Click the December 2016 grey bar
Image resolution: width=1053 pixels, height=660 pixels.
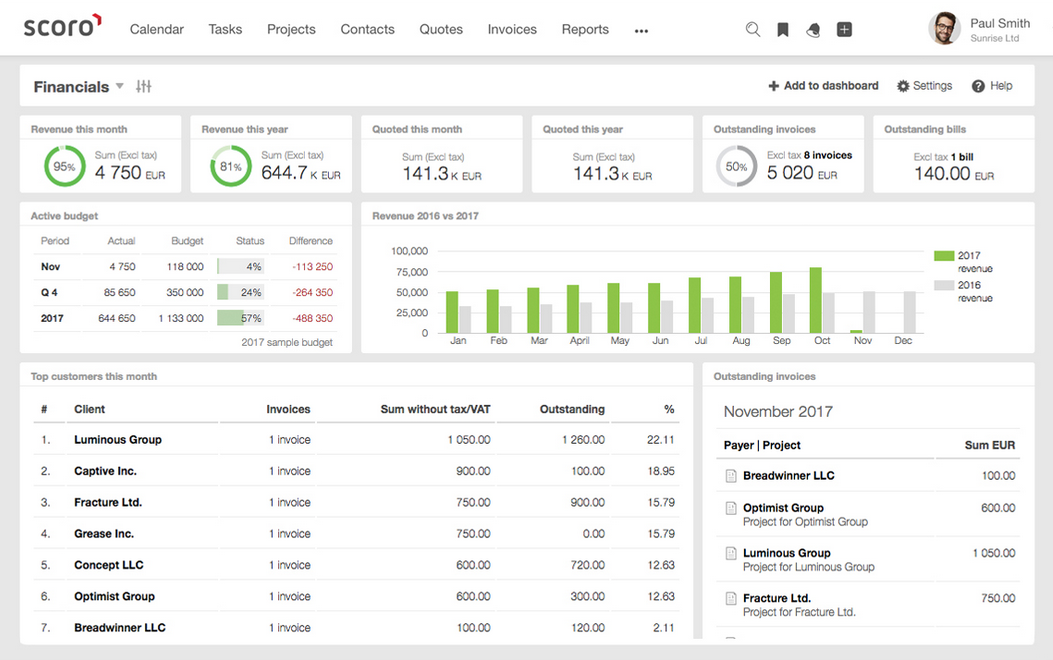pyautogui.click(x=909, y=312)
